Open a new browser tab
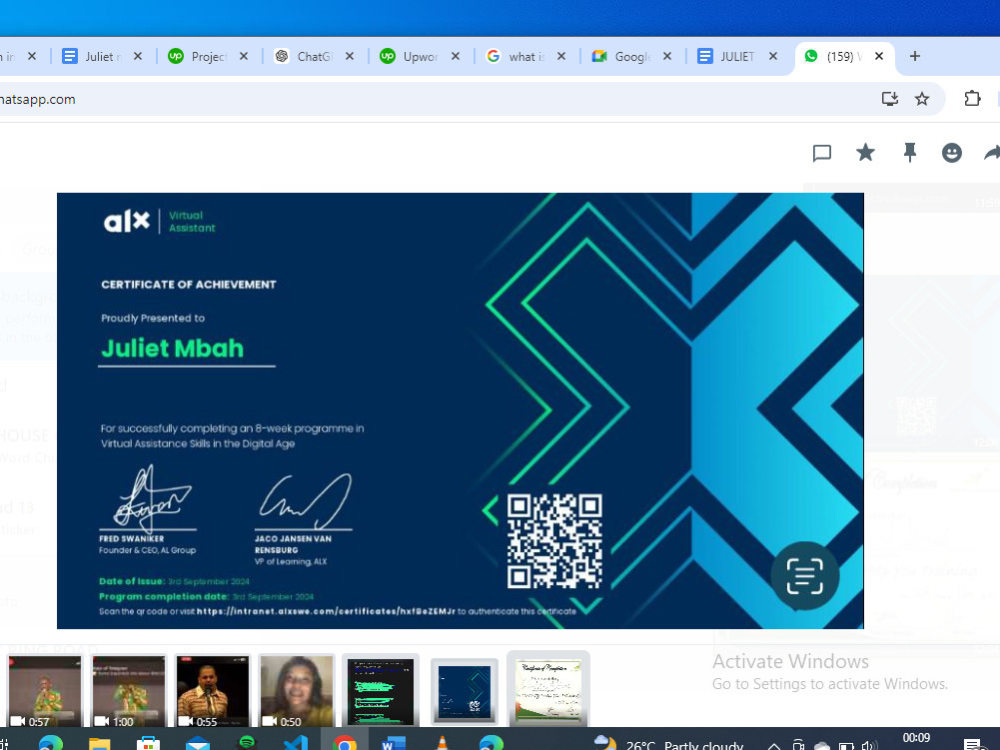 click(x=915, y=56)
